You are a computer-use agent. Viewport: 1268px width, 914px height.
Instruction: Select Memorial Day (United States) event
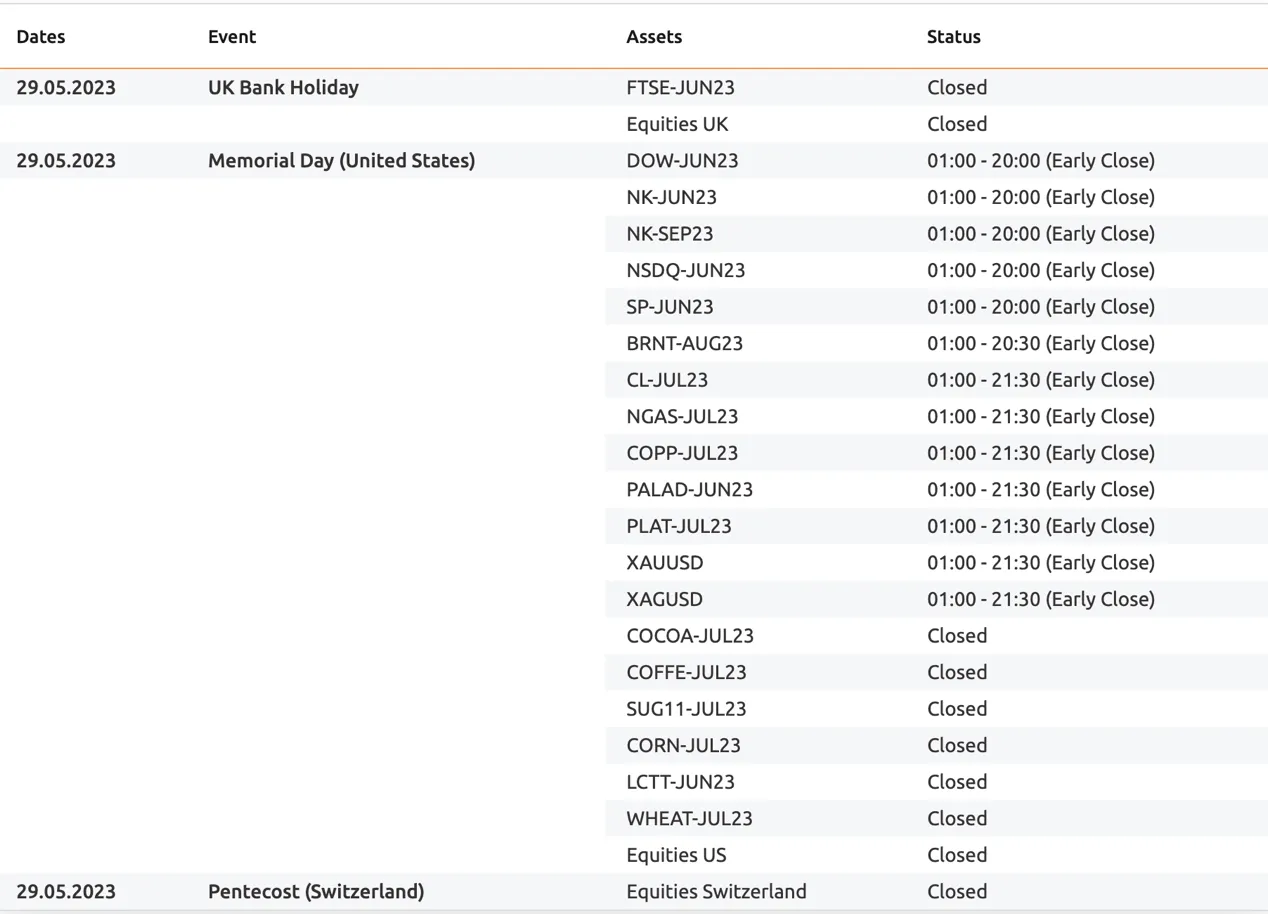(x=342, y=160)
